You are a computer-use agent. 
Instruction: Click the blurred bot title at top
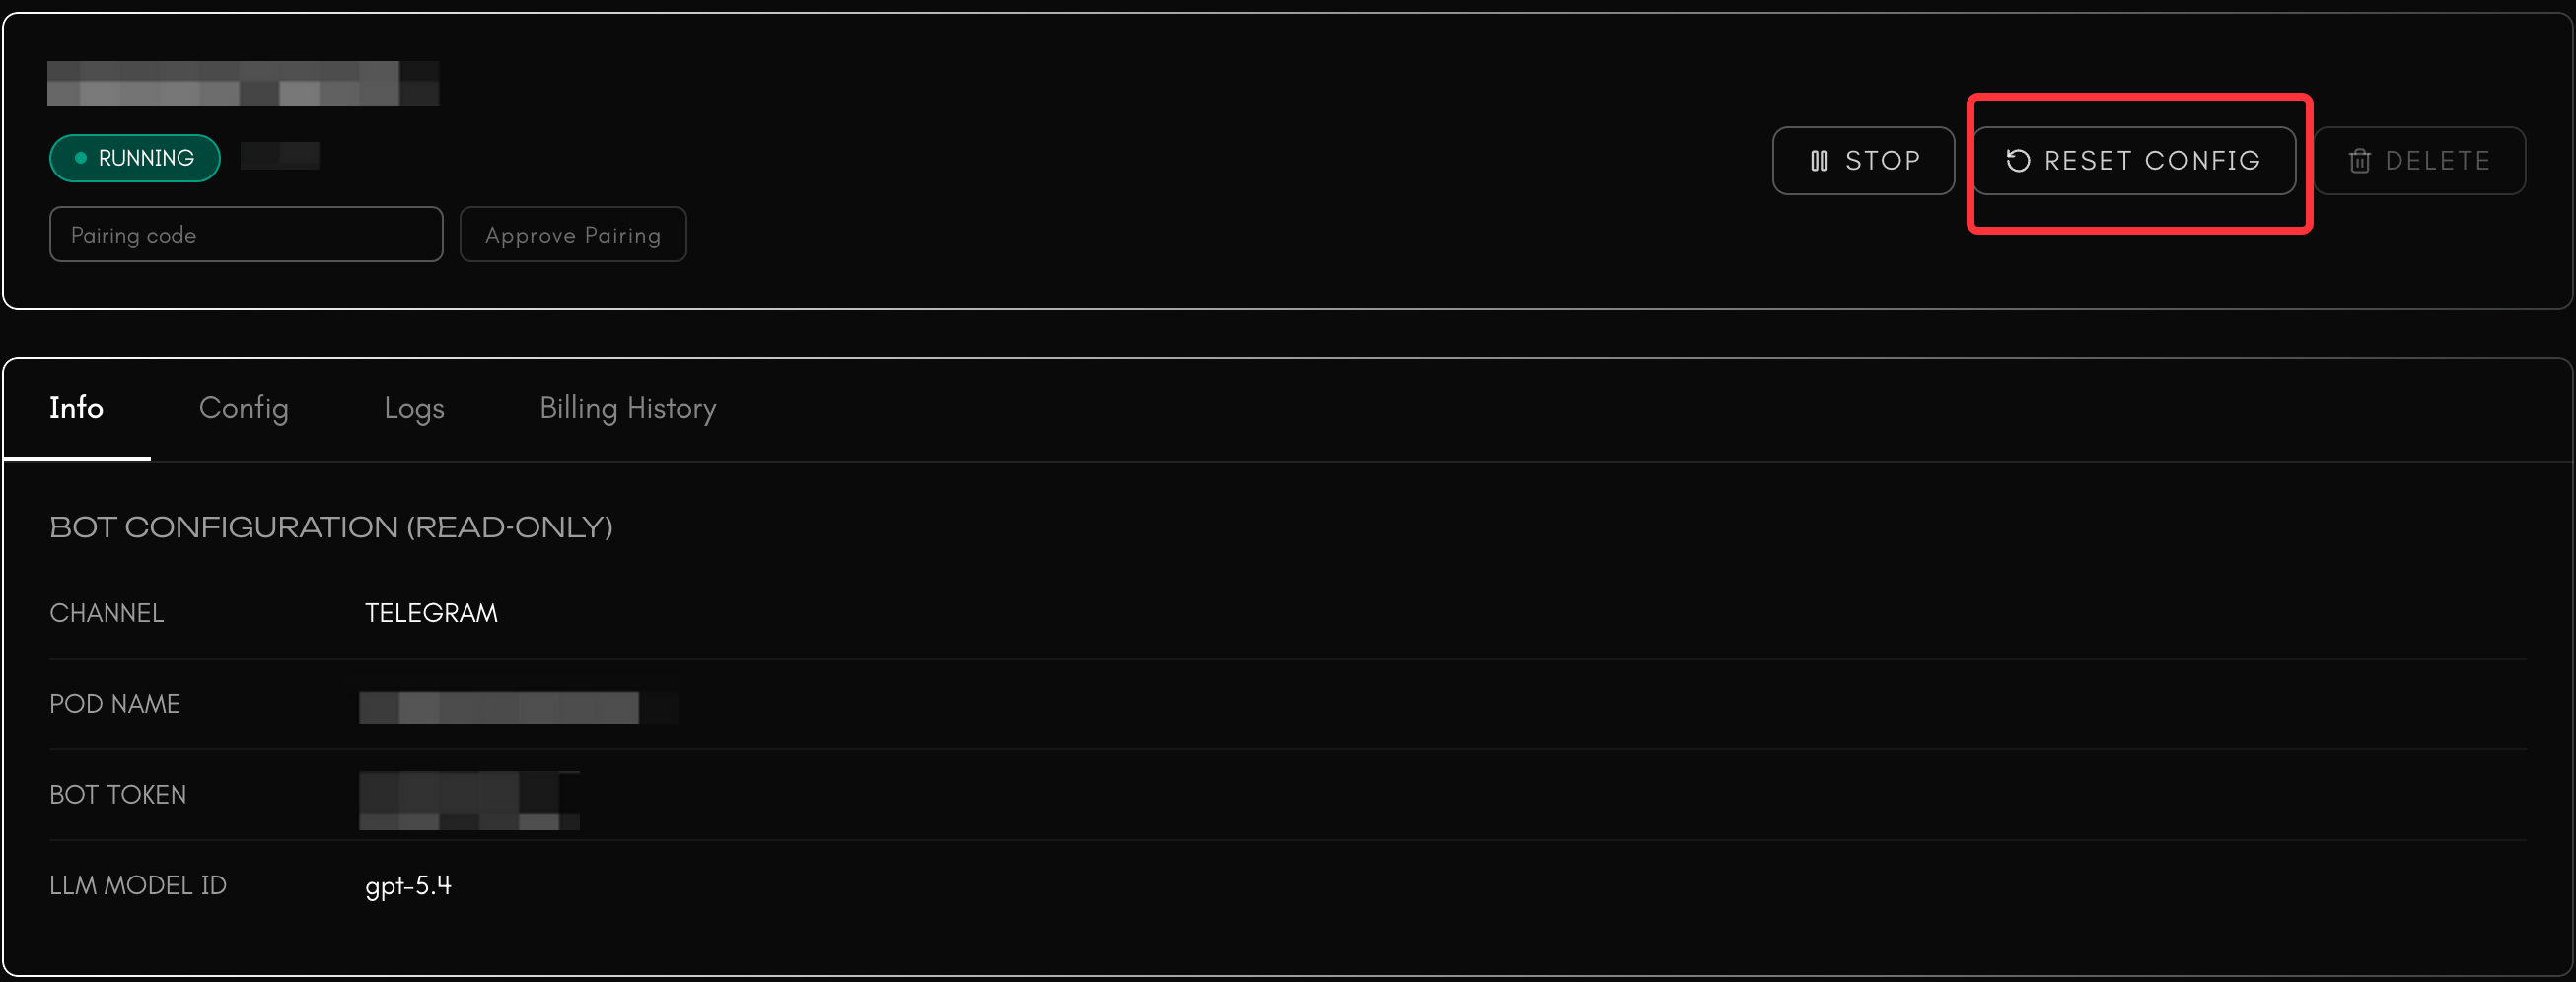click(x=242, y=84)
